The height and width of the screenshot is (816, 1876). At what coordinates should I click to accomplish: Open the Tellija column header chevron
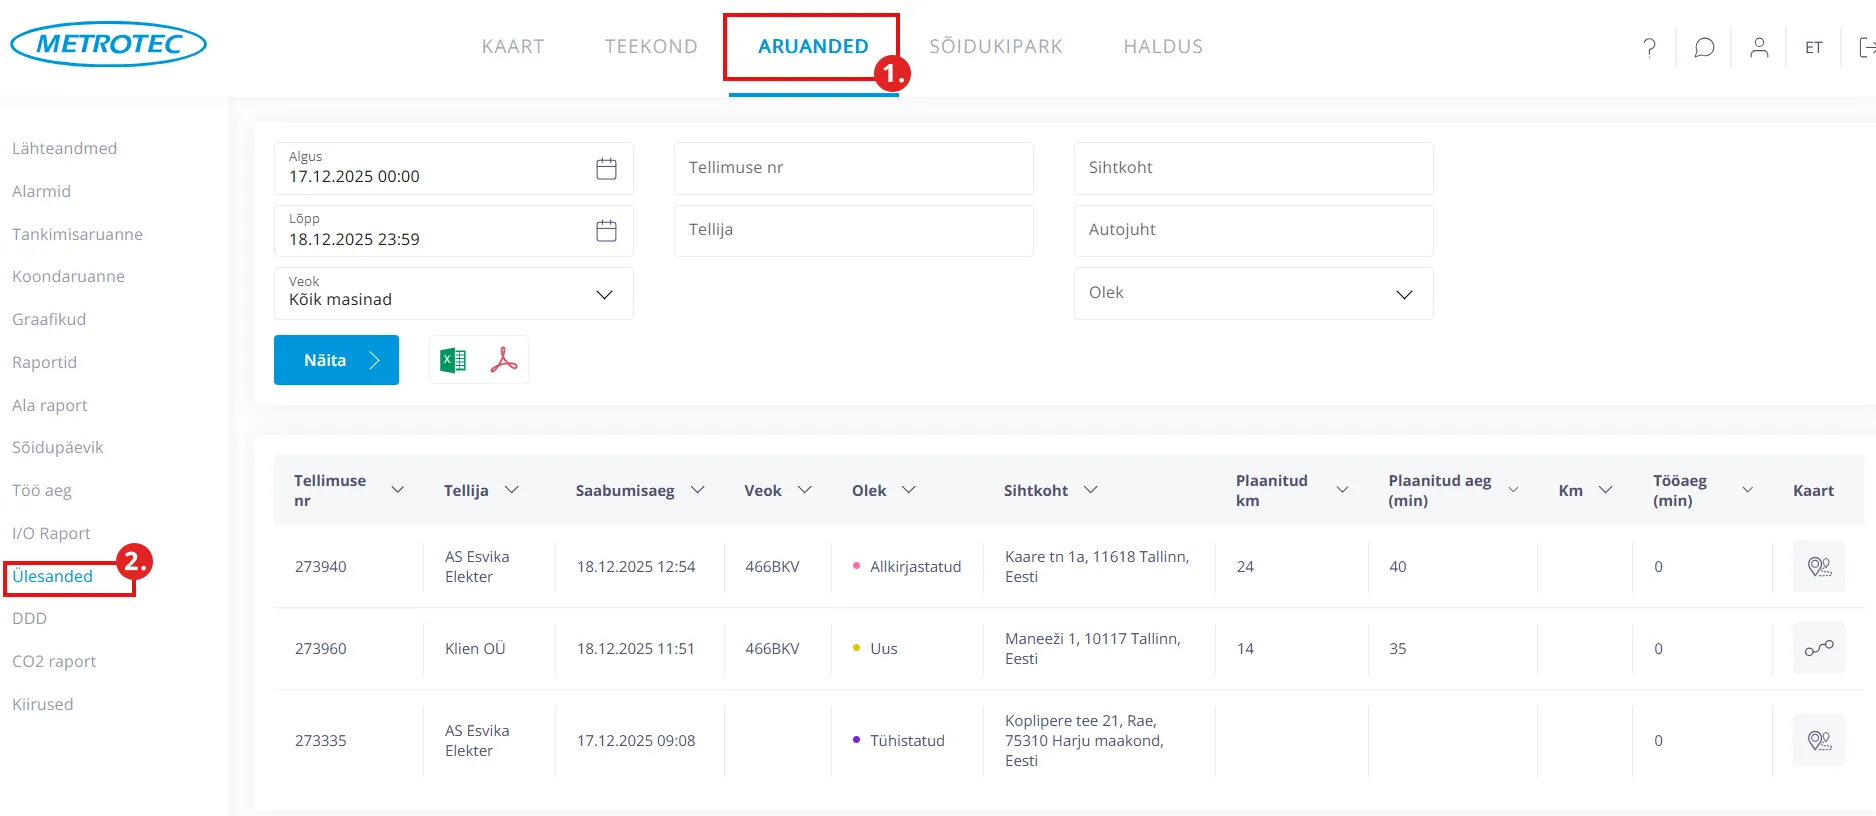tap(512, 490)
